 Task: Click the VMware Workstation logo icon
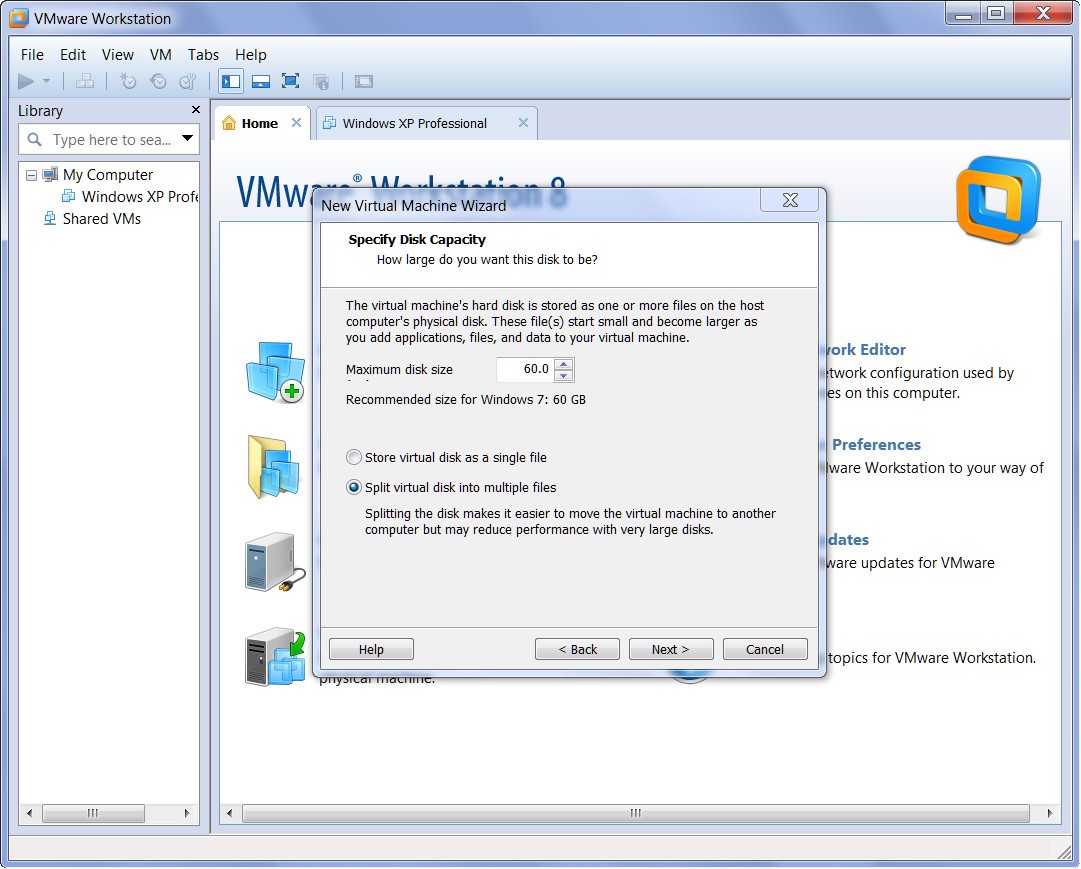coord(998,200)
